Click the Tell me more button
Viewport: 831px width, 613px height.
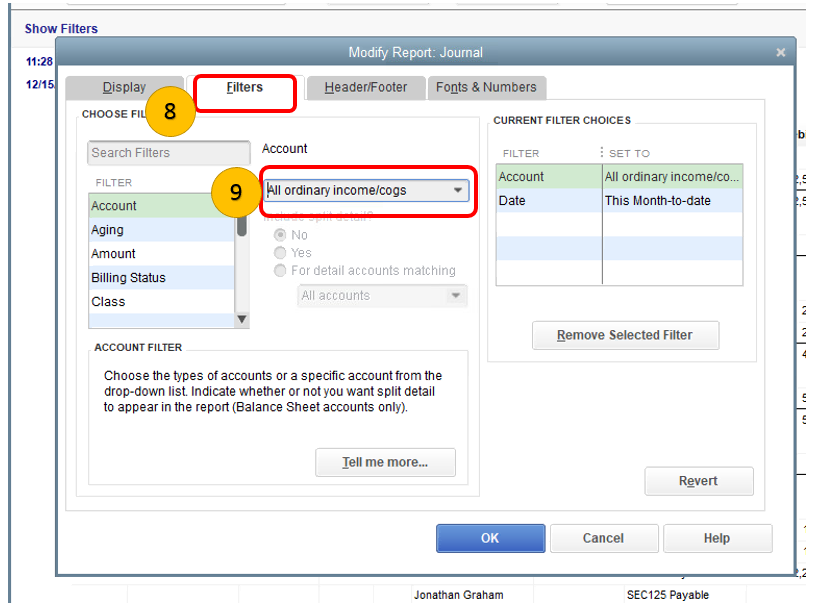tap(385, 462)
